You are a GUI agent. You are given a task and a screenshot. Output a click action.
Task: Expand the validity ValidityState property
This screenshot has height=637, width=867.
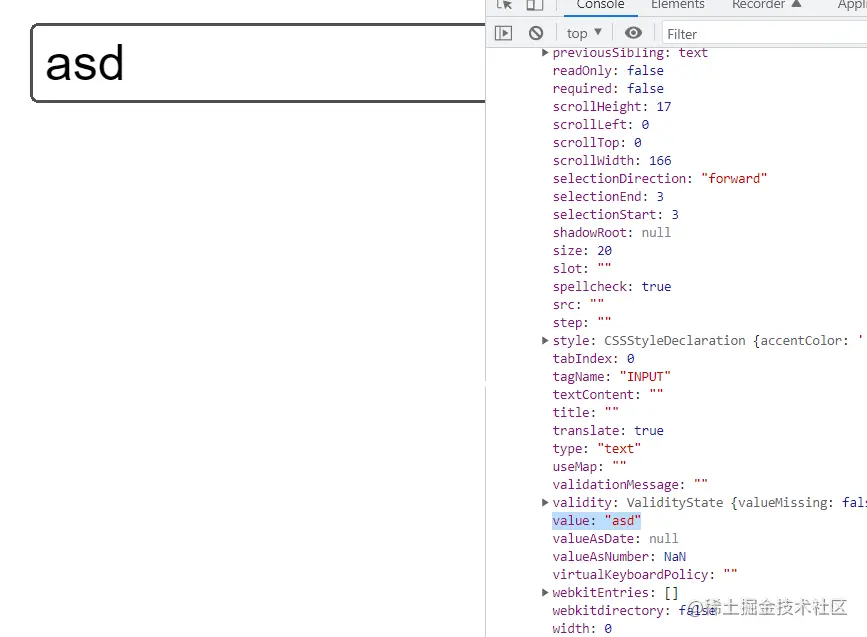(545, 503)
